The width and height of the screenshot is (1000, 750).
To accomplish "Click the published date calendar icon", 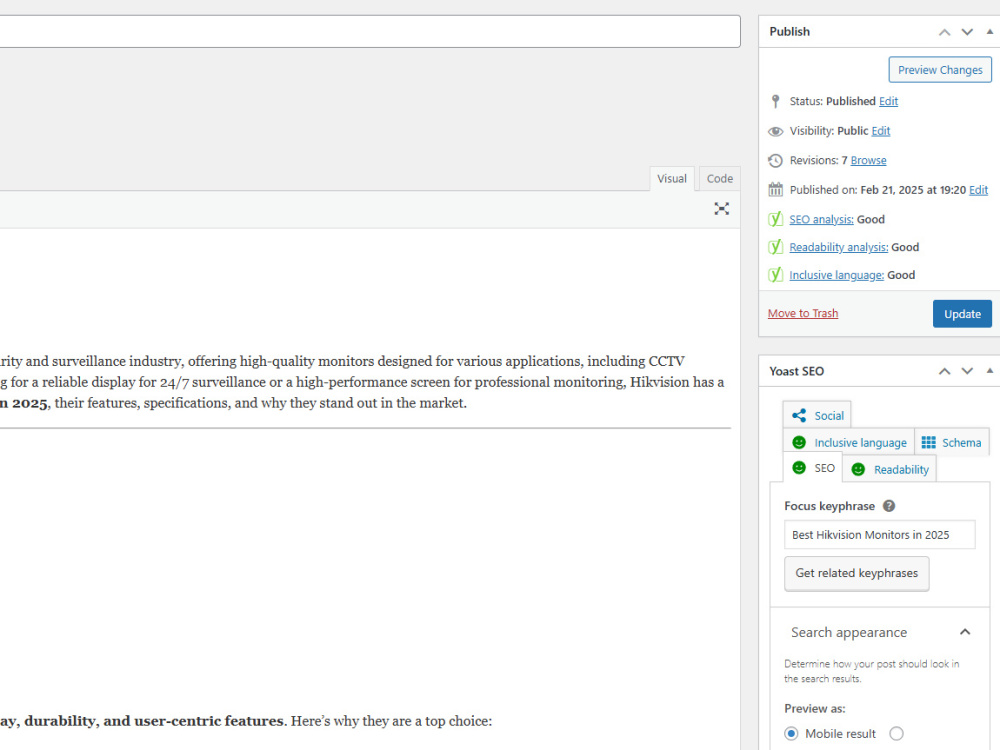I will point(775,189).
